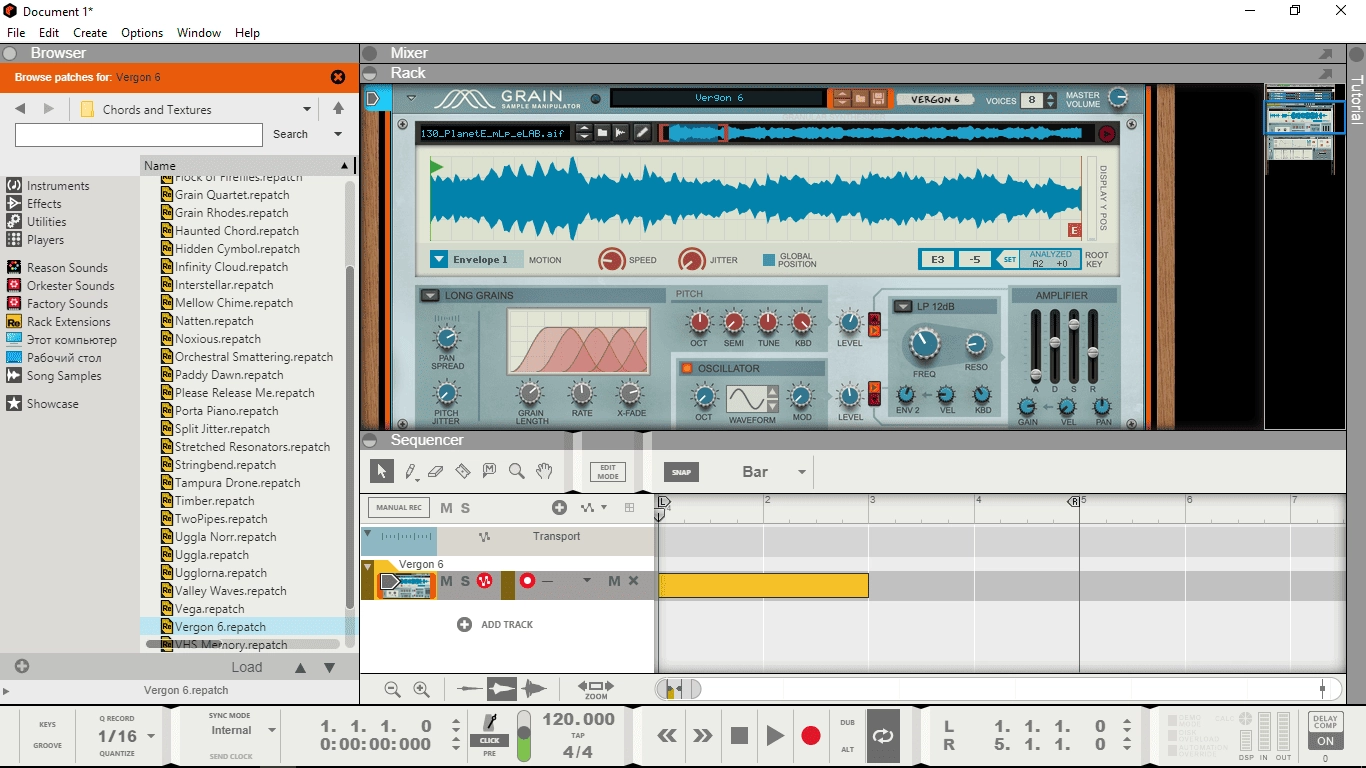Click the save patch floppy icon in Grain

coord(878,99)
